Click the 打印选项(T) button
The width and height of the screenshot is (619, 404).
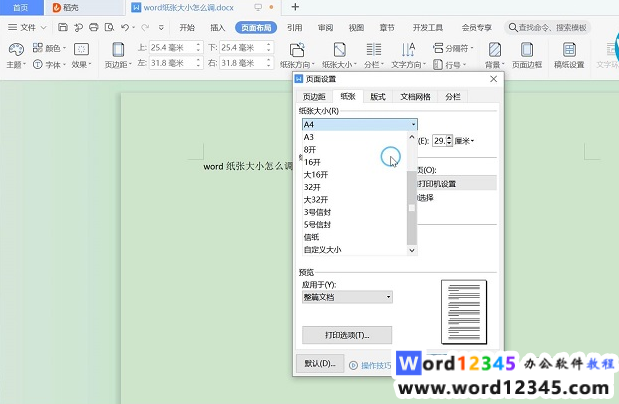click(x=347, y=335)
